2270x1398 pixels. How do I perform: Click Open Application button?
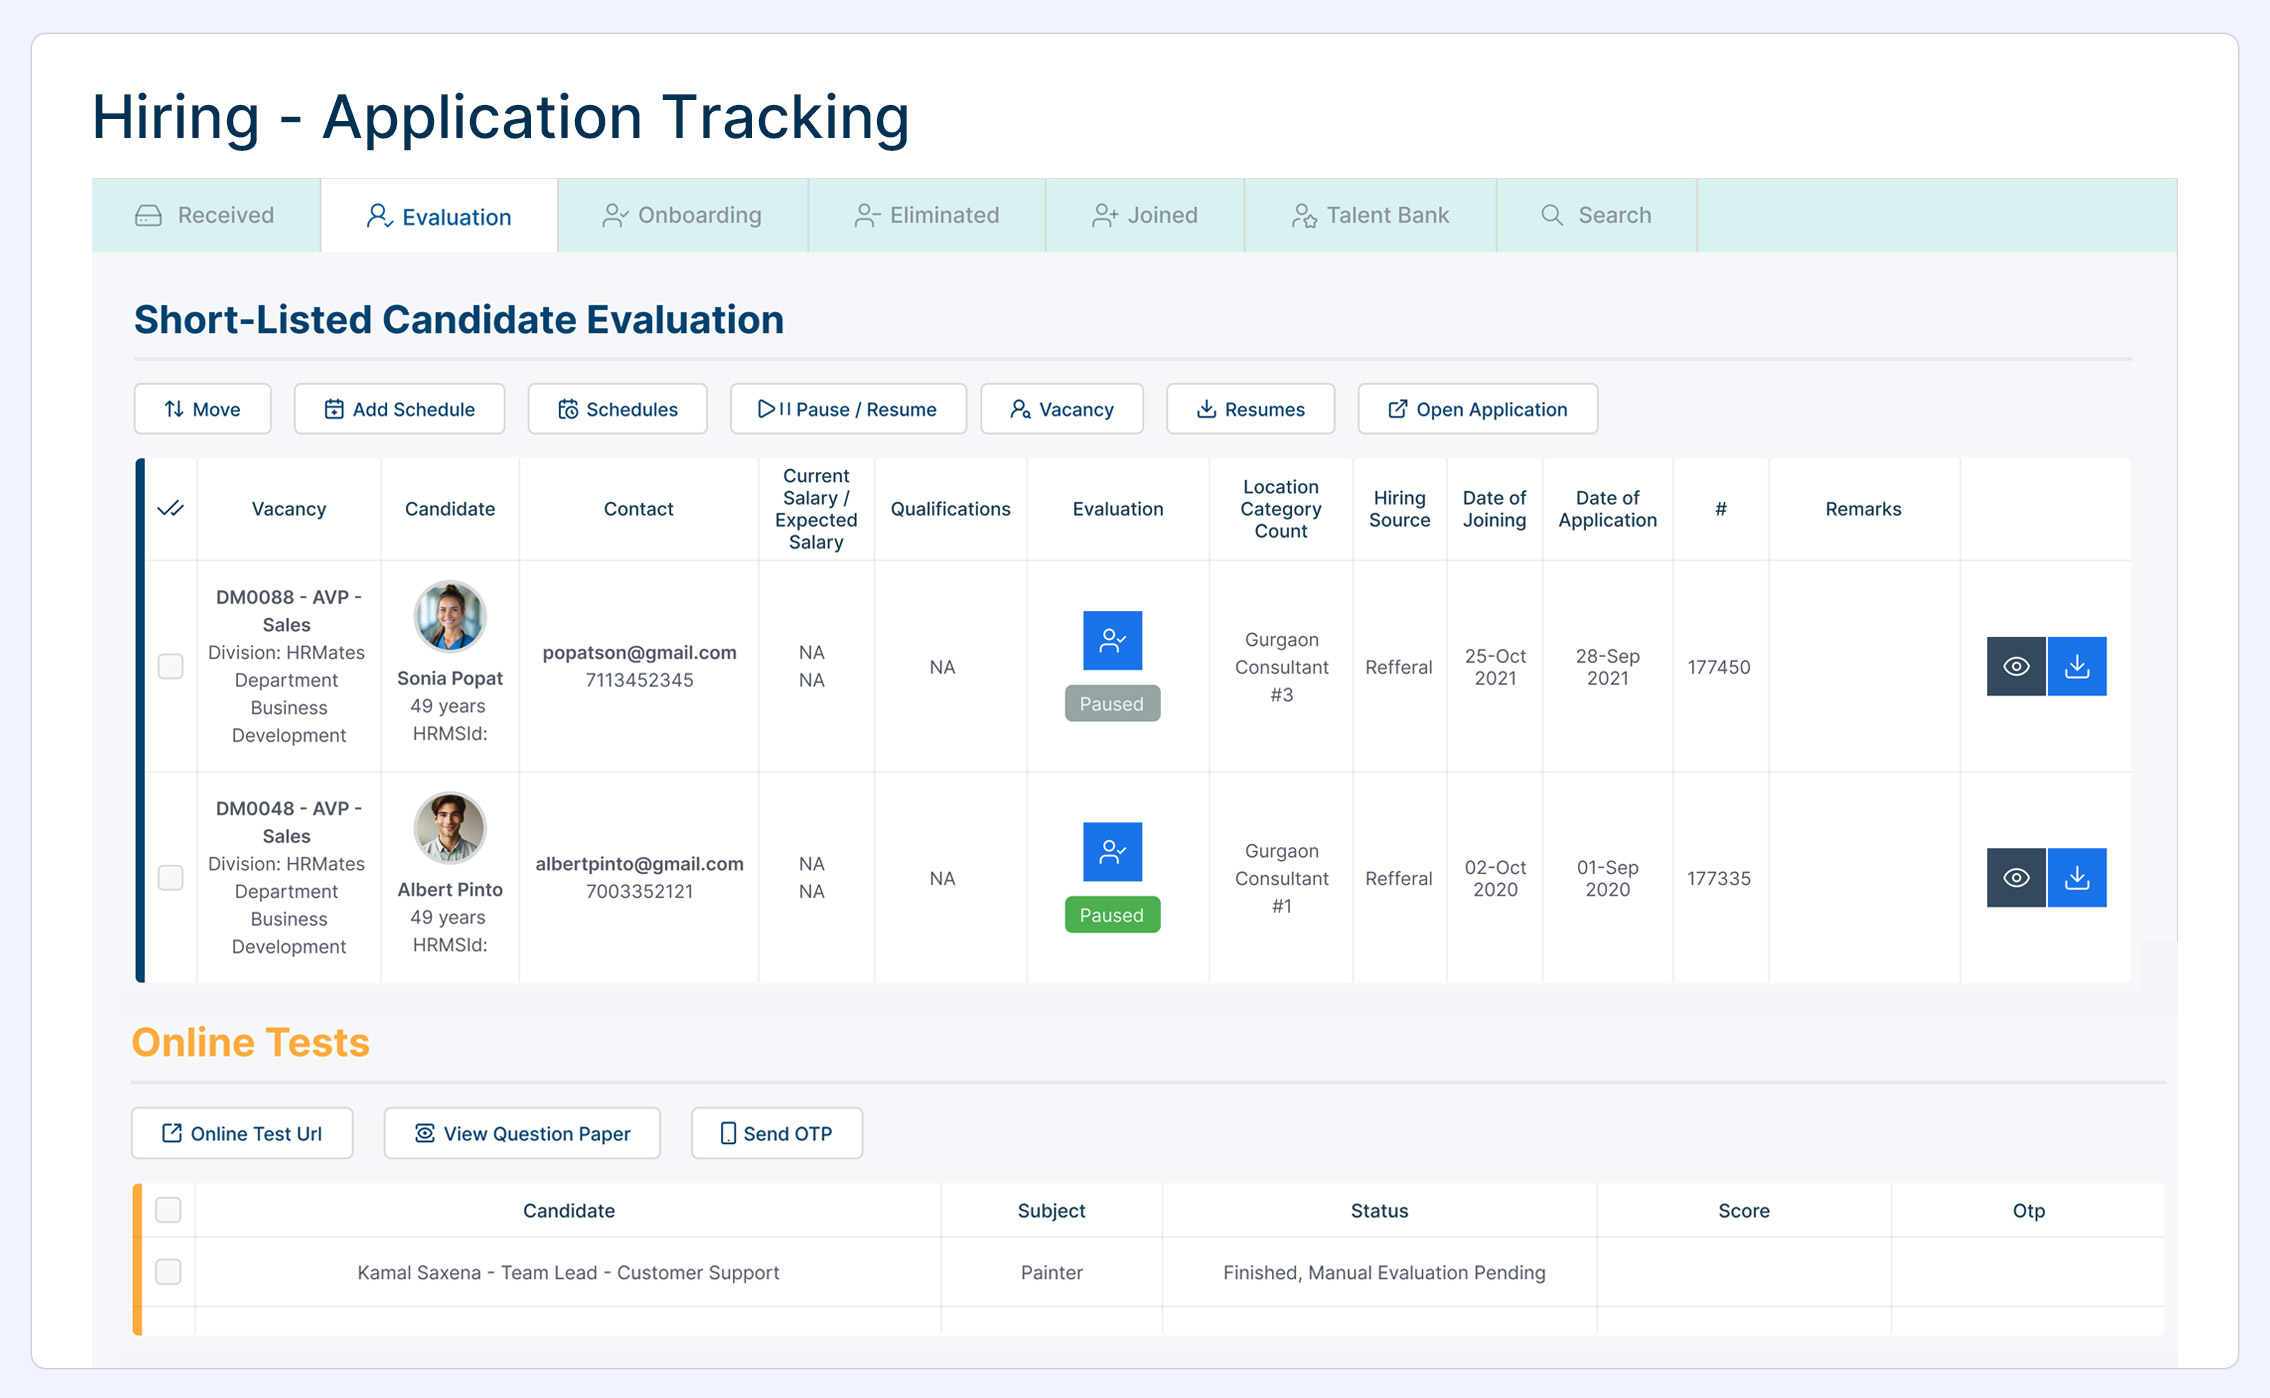1477,409
